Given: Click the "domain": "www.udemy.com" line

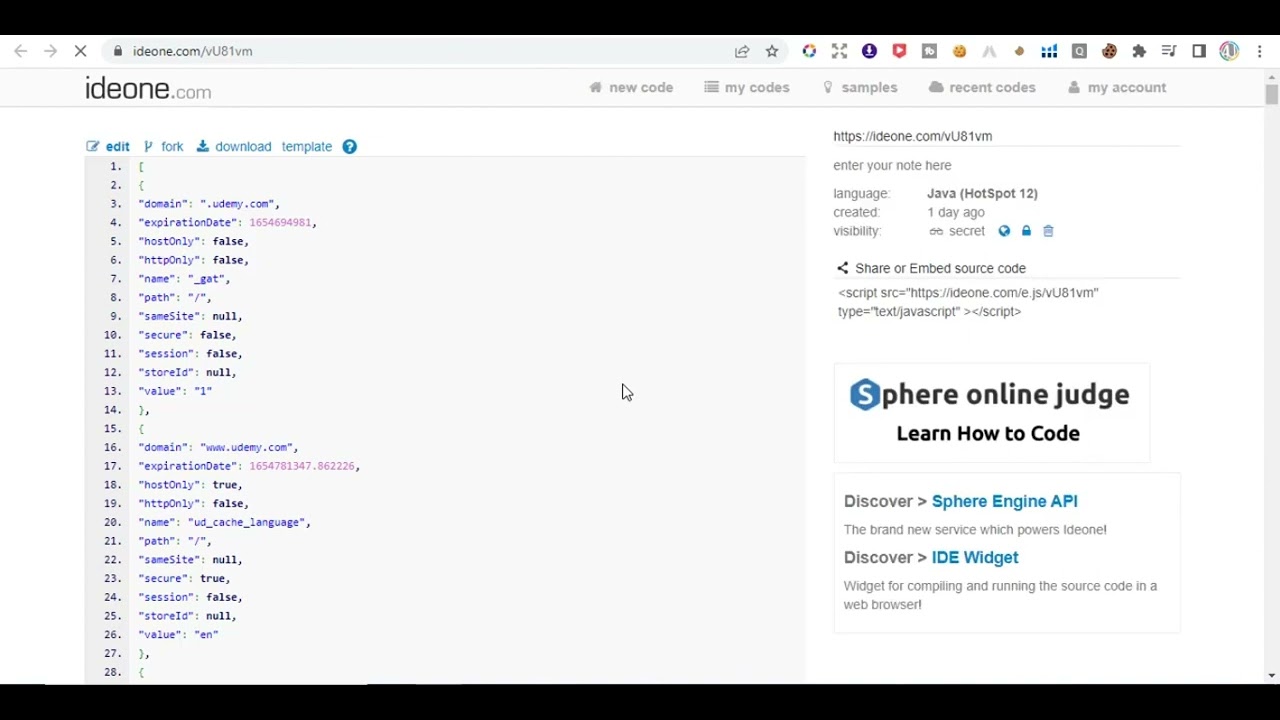Looking at the screenshot, I should coord(218,448).
